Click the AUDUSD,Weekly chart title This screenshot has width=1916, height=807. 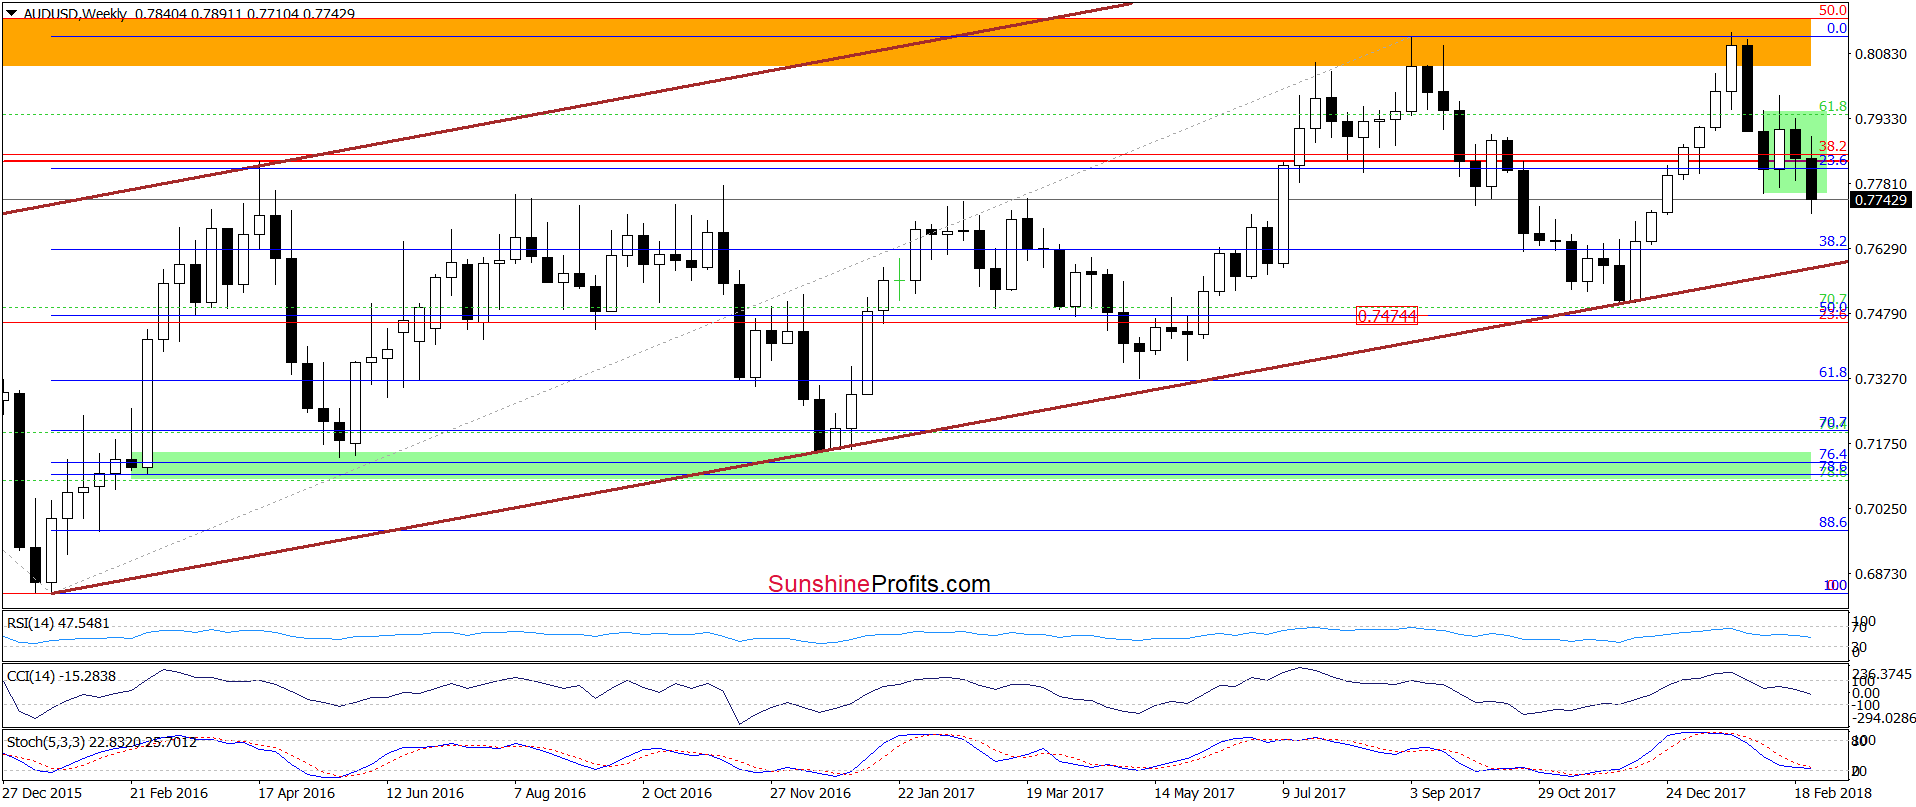pyautogui.click(x=75, y=13)
